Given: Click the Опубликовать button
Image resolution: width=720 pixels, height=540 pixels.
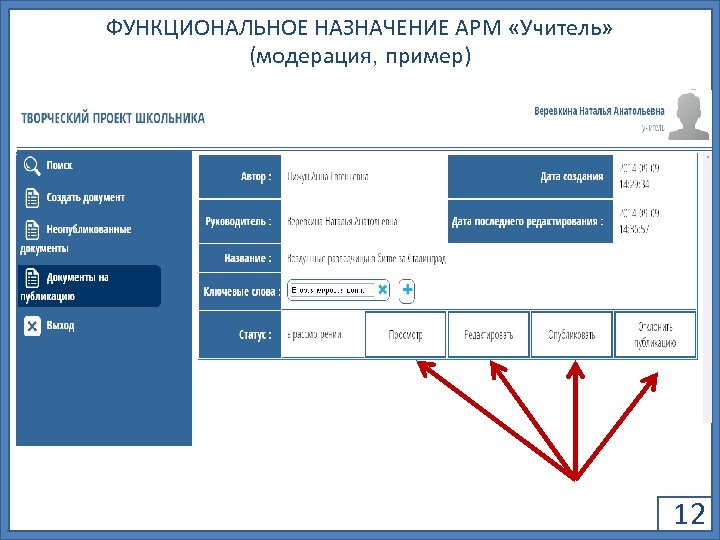Looking at the screenshot, I should tap(572, 335).
